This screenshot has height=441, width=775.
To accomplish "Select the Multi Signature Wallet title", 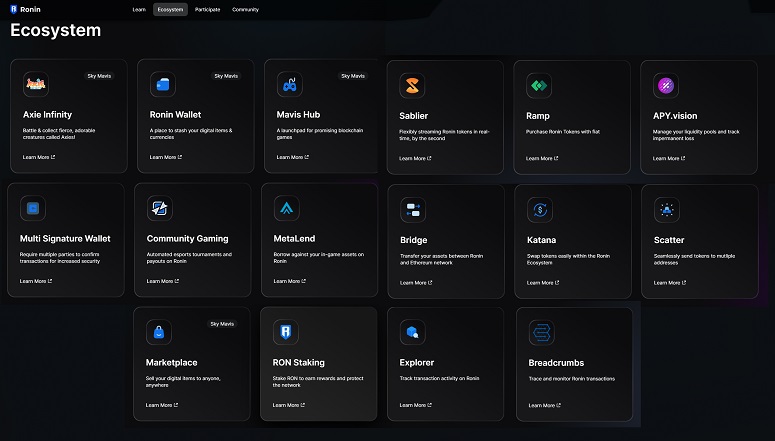I will click(65, 239).
